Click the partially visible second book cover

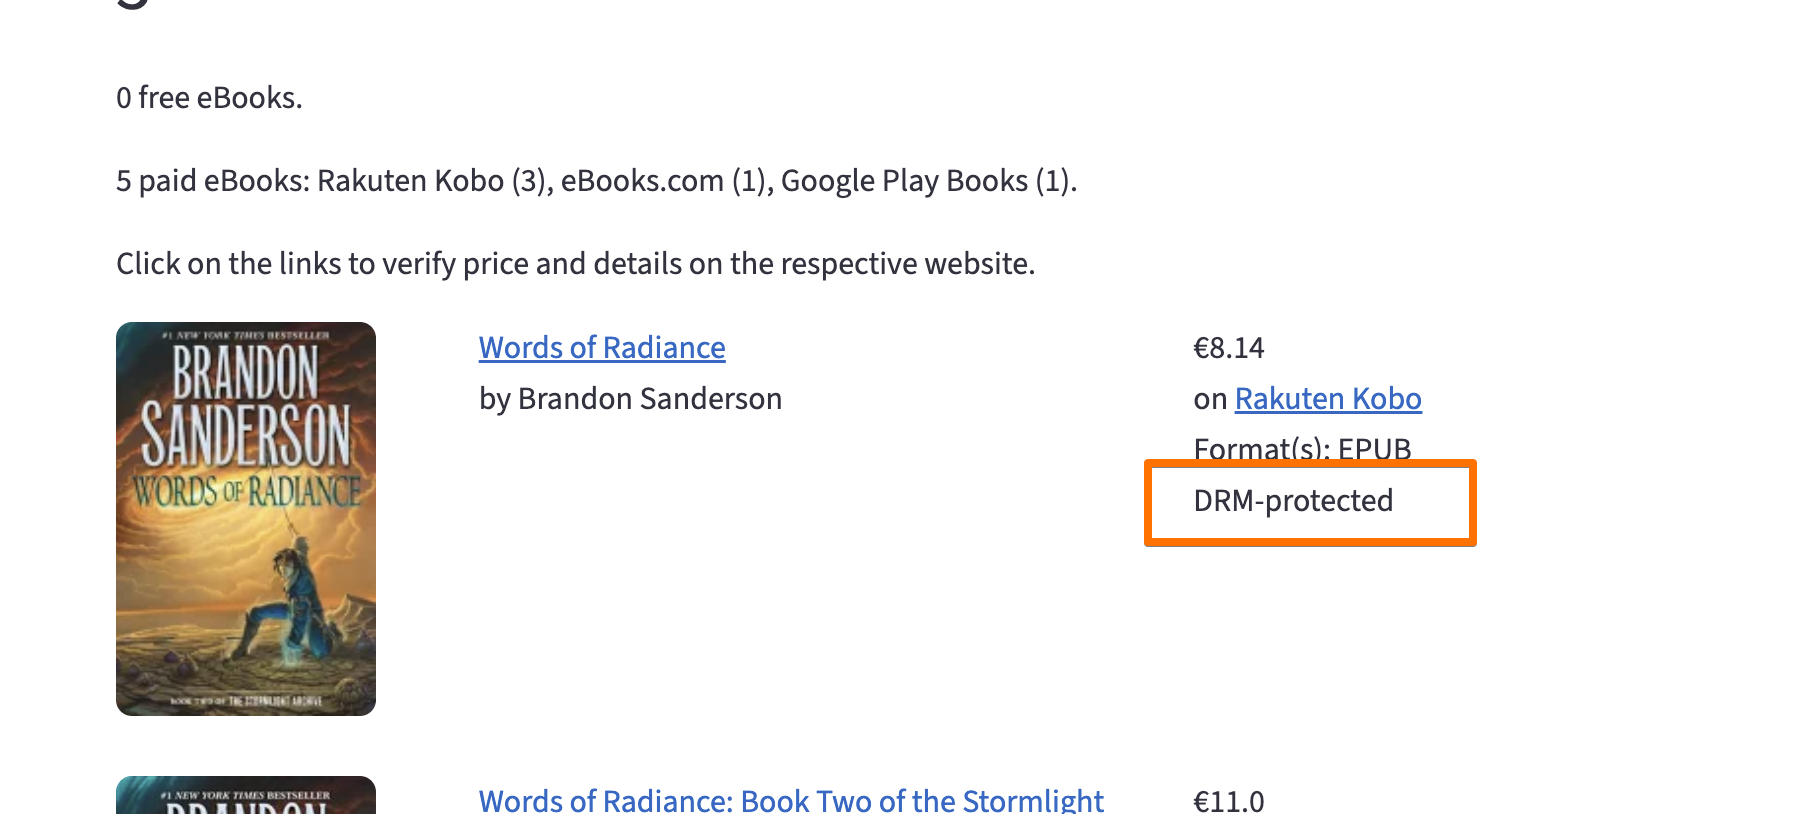pyautogui.click(x=246, y=796)
